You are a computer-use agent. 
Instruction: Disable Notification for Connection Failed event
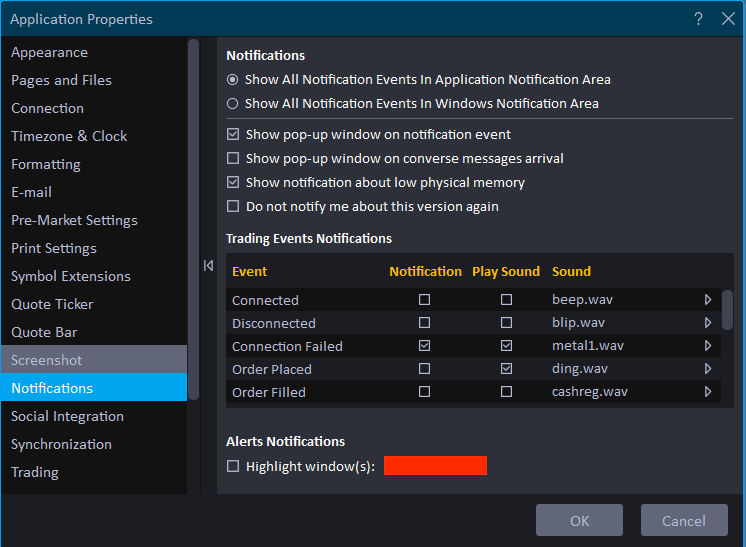(x=424, y=346)
